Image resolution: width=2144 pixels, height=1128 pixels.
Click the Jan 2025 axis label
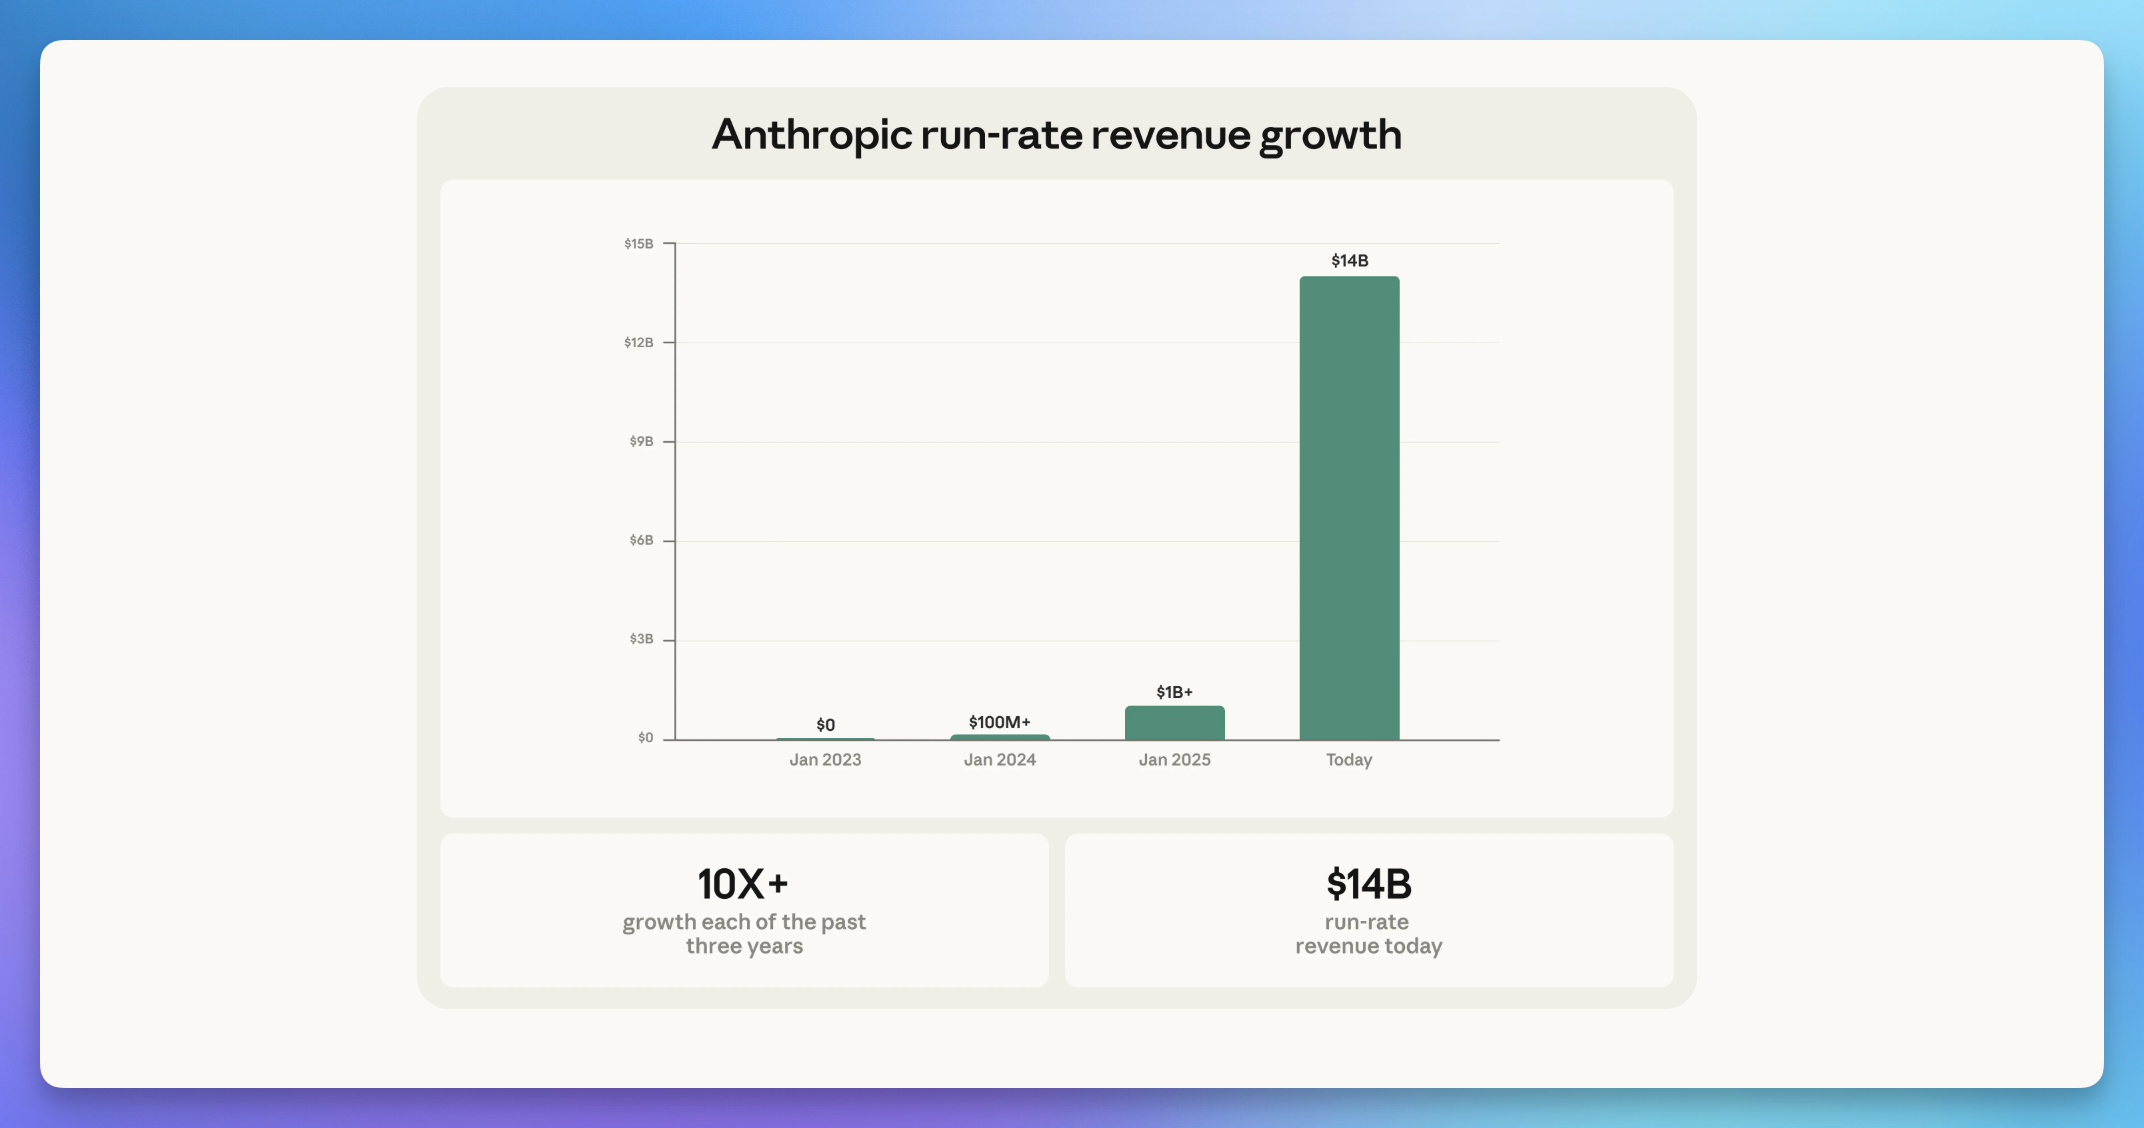tap(1174, 760)
